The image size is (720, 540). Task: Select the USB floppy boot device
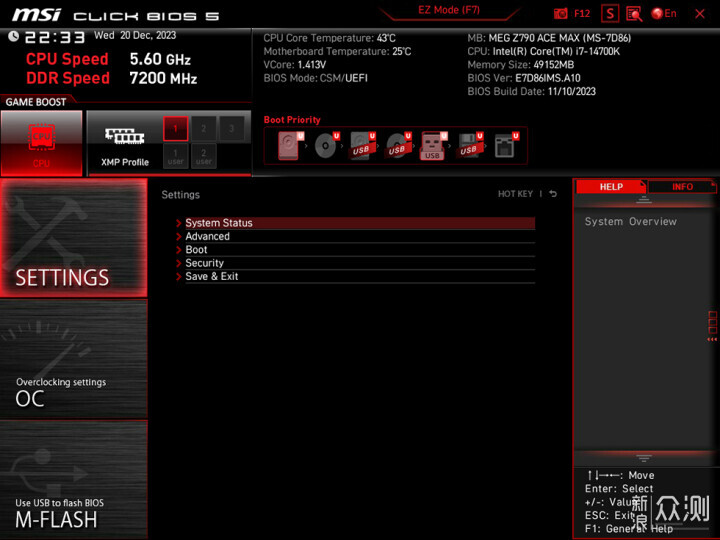pyautogui.click(x=470, y=146)
